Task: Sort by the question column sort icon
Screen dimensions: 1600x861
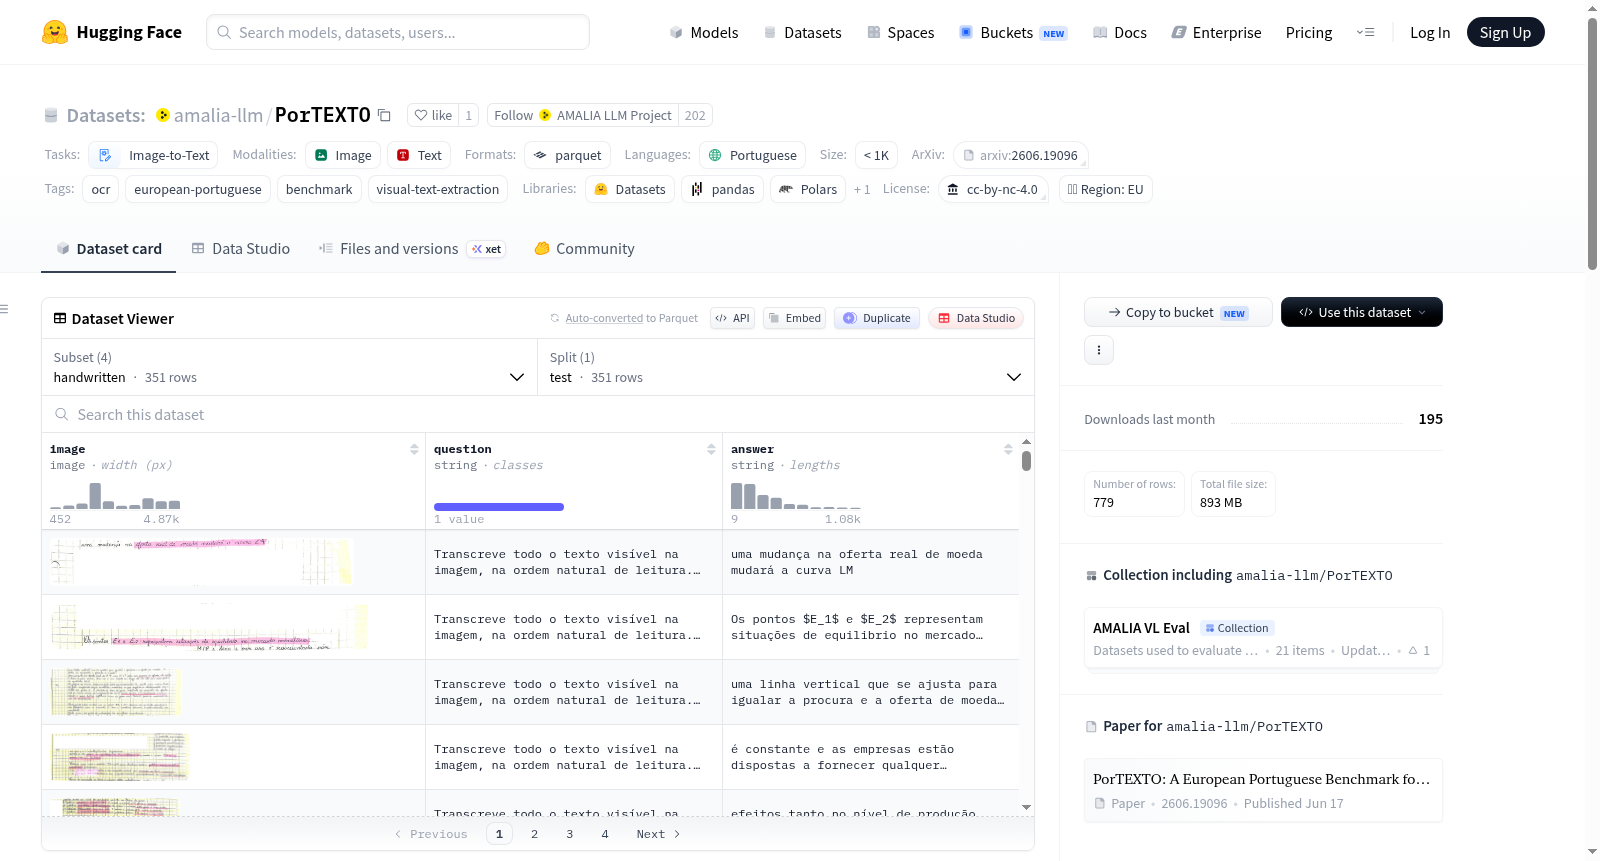Action: point(711,450)
